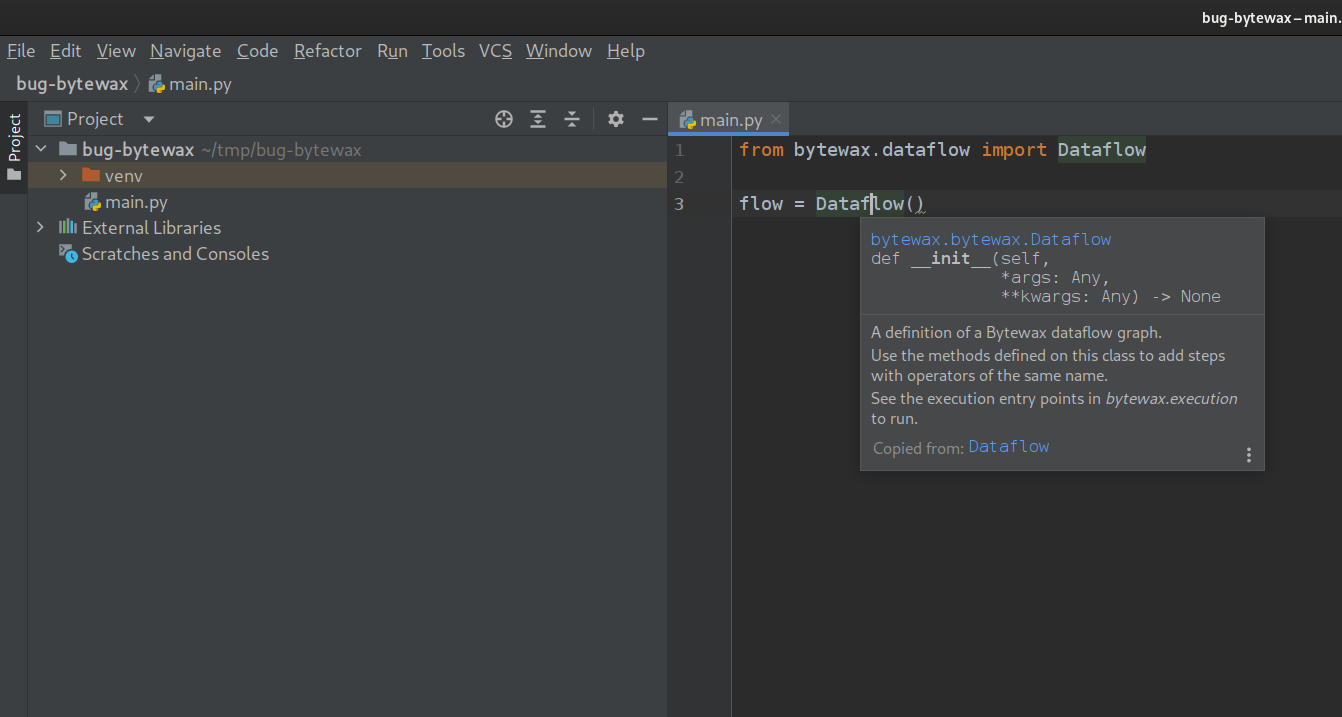Click Dataflow in the import statement
The image size is (1342, 717).
tap(1102, 150)
